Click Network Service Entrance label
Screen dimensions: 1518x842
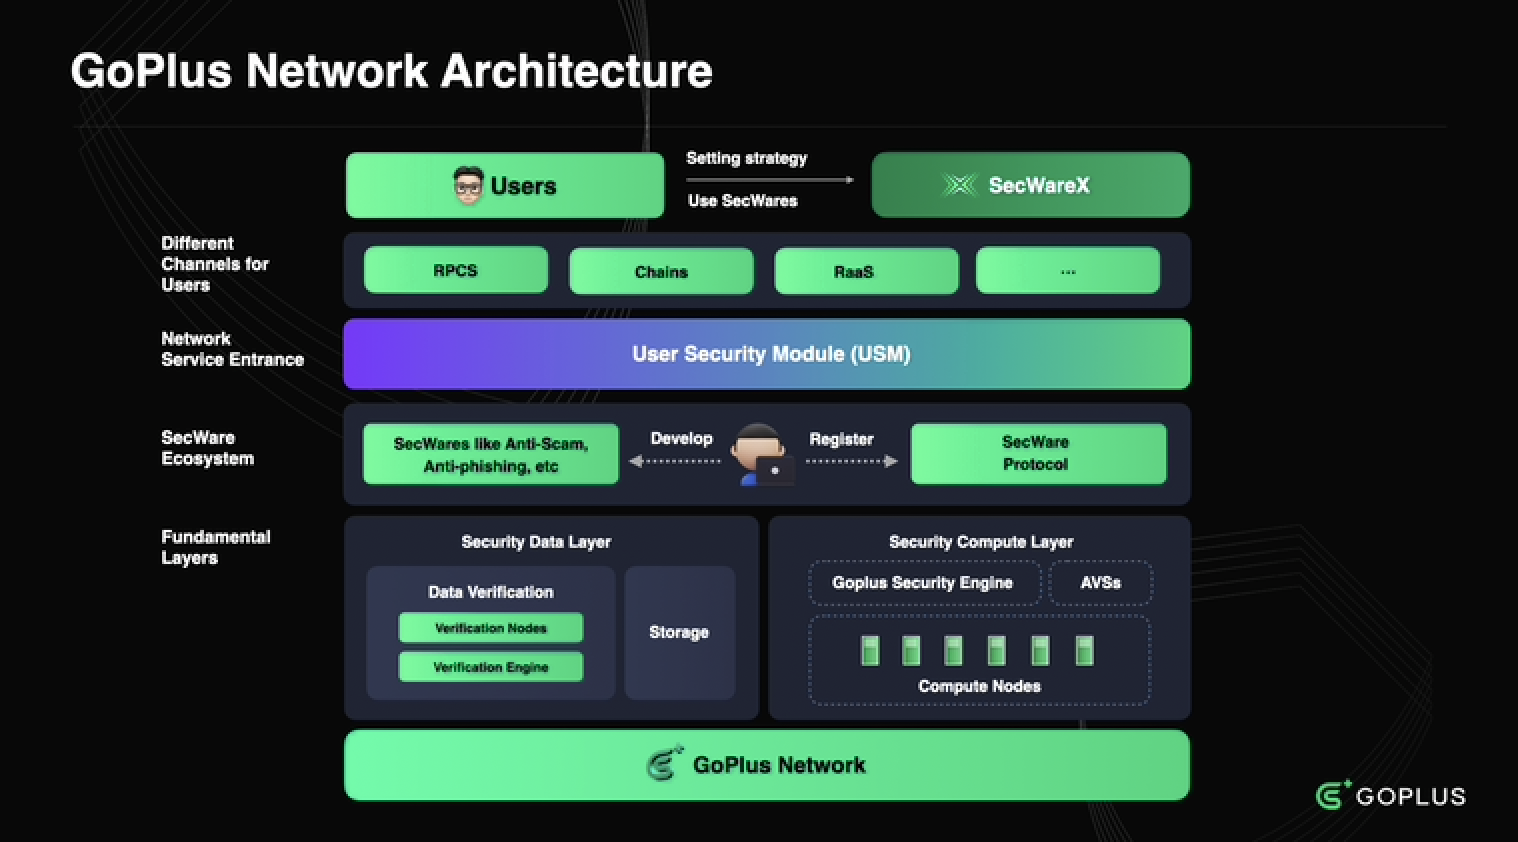click(x=233, y=349)
